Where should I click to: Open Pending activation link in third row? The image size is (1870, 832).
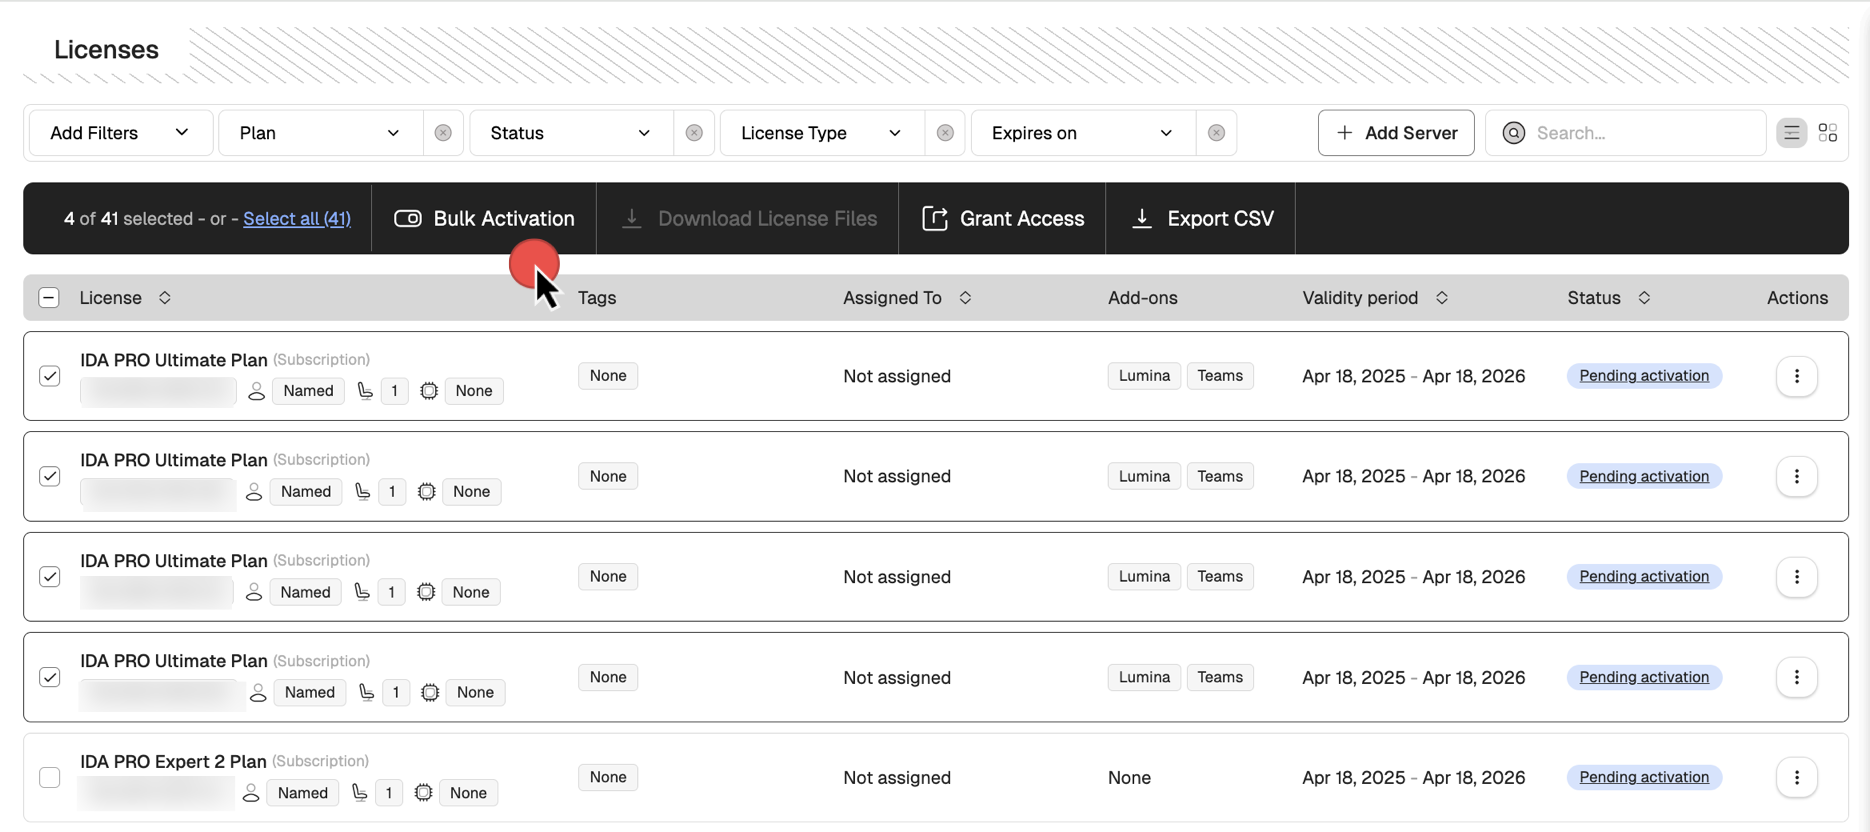pyautogui.click(x=1644, y=577)
